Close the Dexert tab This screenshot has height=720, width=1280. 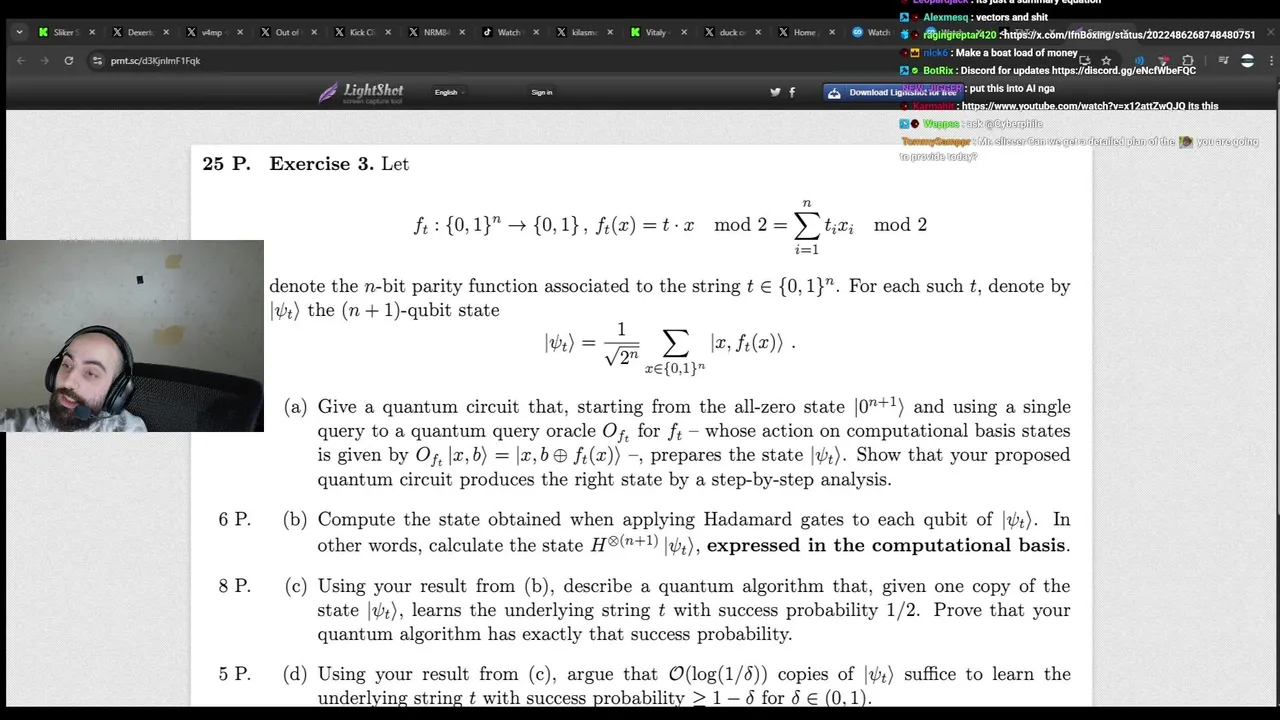click(x=166, y=32)
